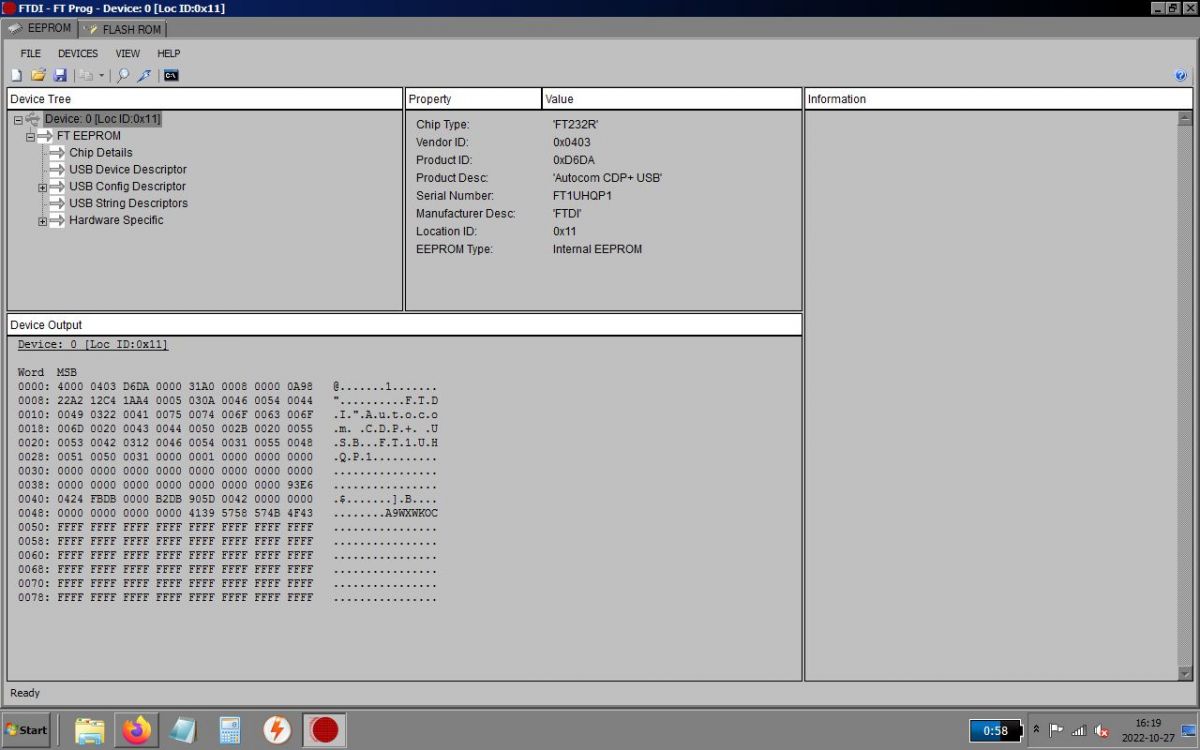Viewport: 1200px width, 750px height.
Task: Click the hex dump row 0000:
Action: (227, 387)
